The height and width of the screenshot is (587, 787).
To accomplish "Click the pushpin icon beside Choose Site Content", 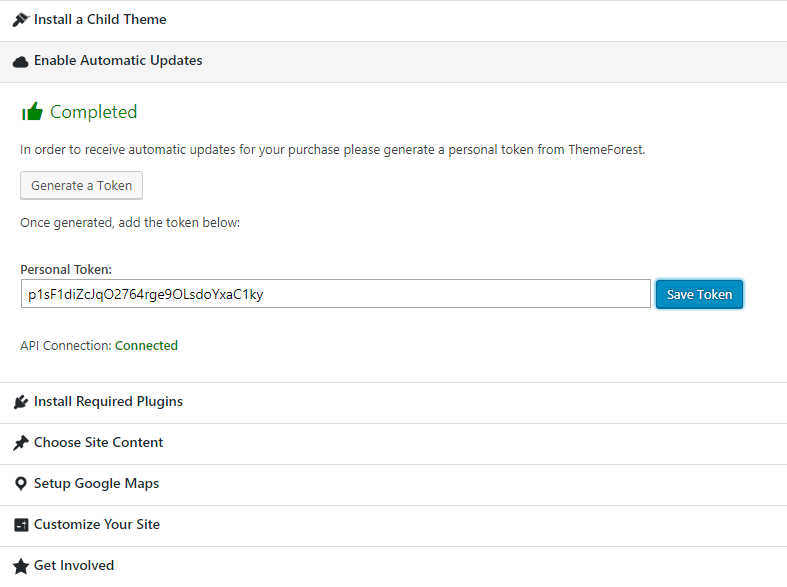I will point(20,443).
